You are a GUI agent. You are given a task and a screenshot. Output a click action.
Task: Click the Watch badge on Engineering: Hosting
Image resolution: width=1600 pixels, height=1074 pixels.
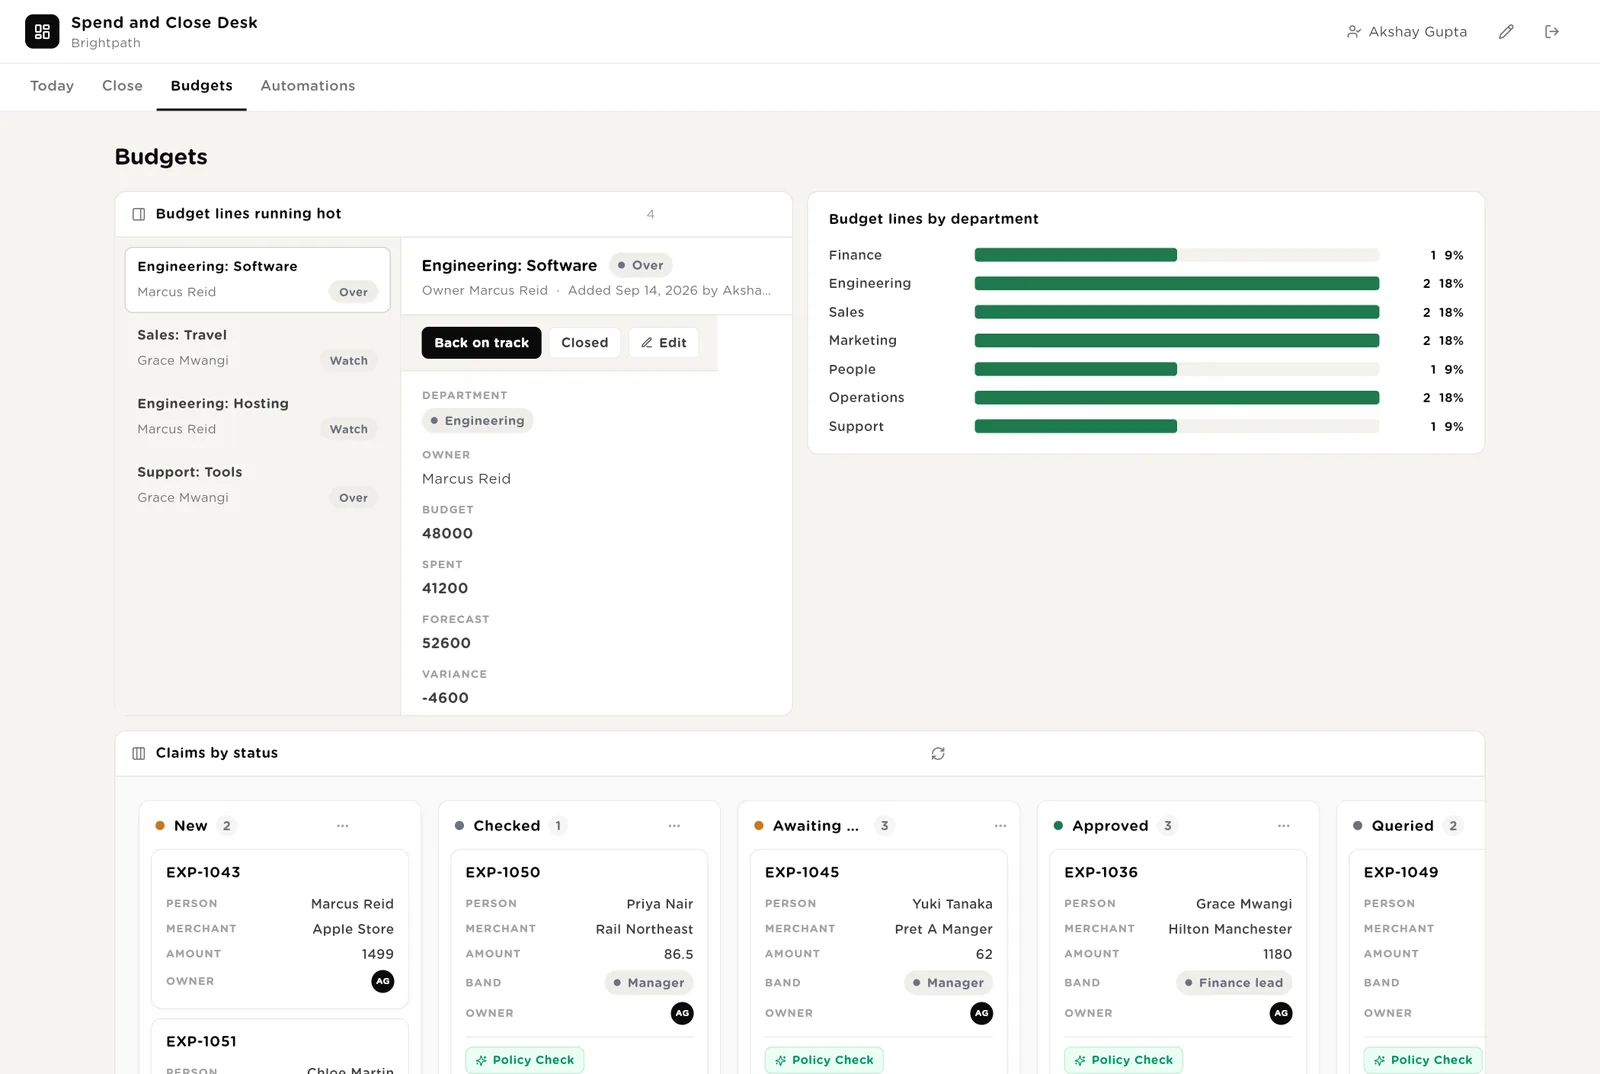349,429
